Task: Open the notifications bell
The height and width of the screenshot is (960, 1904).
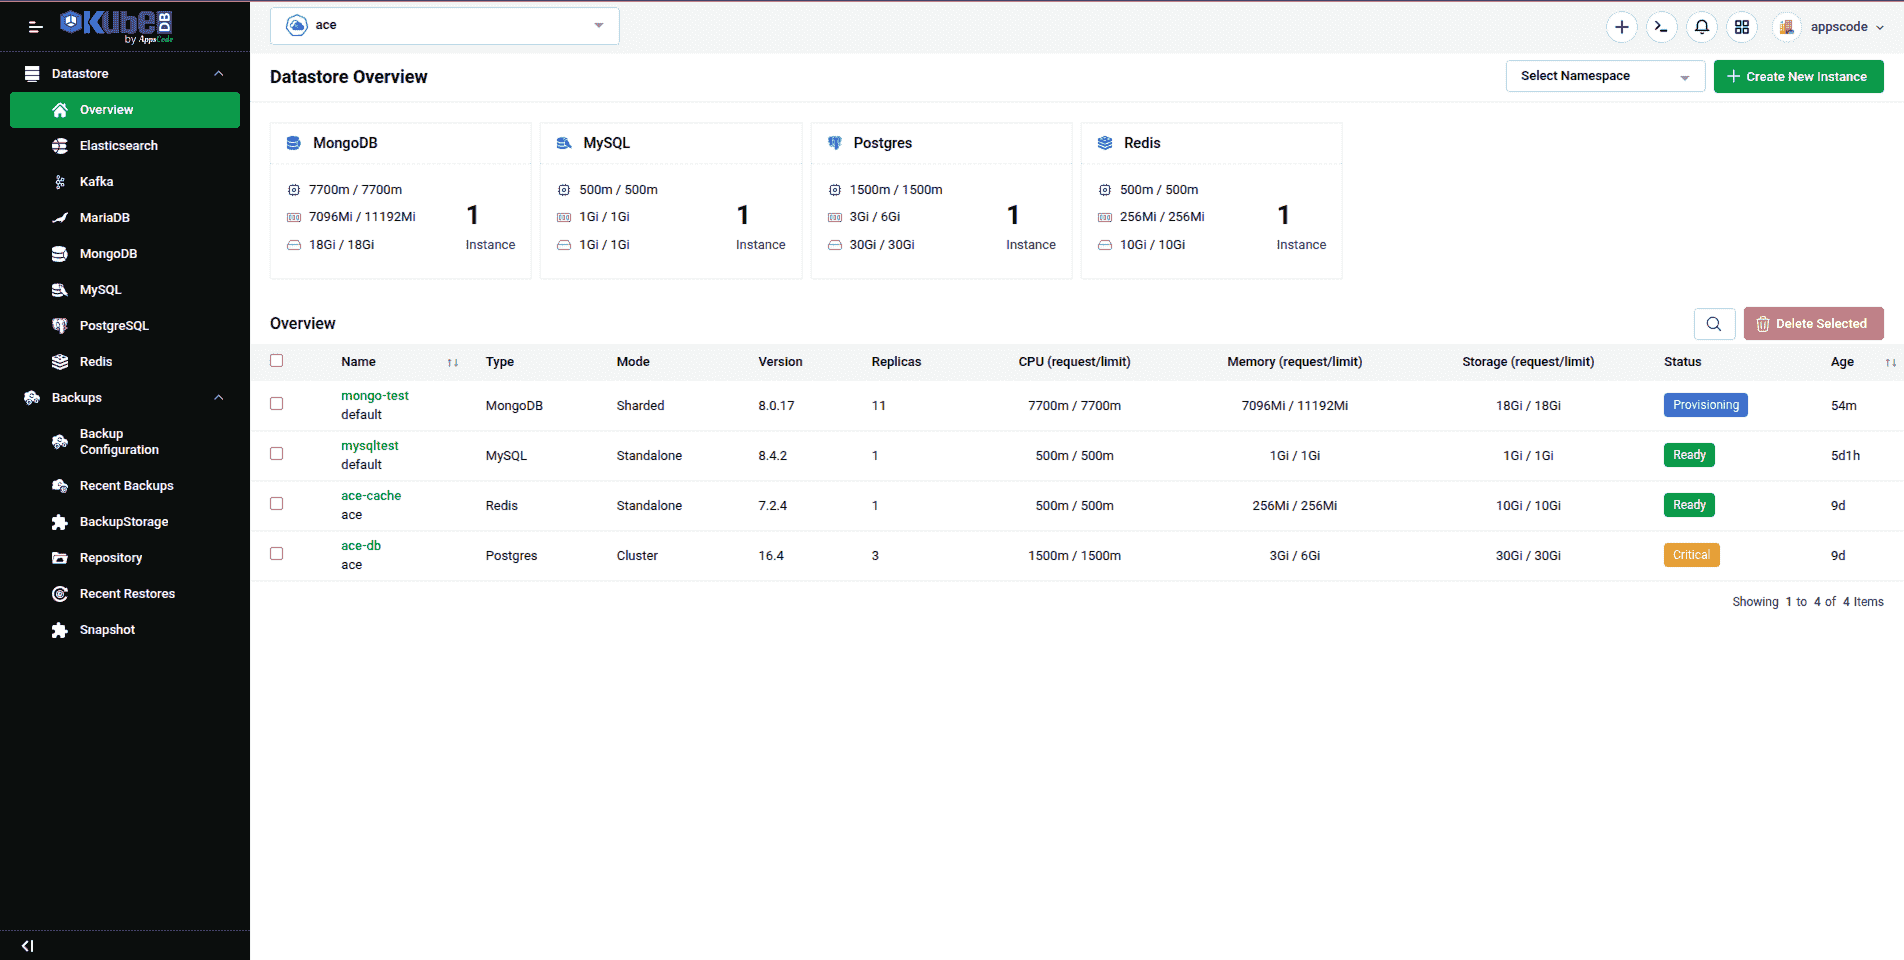Action: pos(1702,27)
